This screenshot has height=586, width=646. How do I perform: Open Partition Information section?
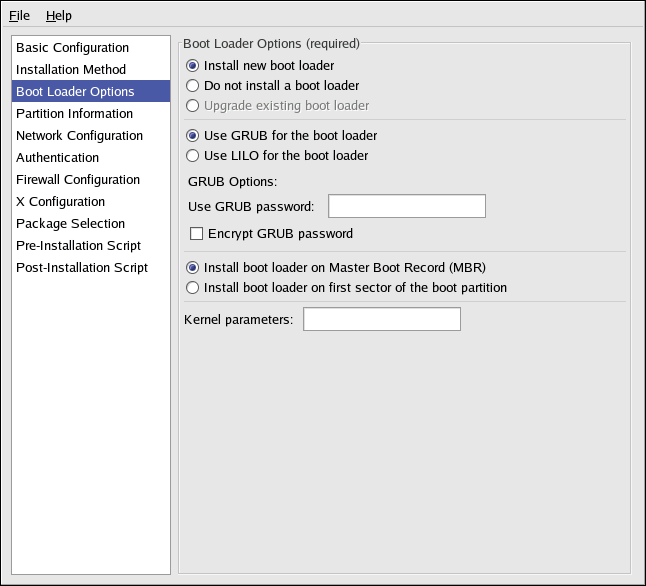pyautogui.click(x=74, y=114)
